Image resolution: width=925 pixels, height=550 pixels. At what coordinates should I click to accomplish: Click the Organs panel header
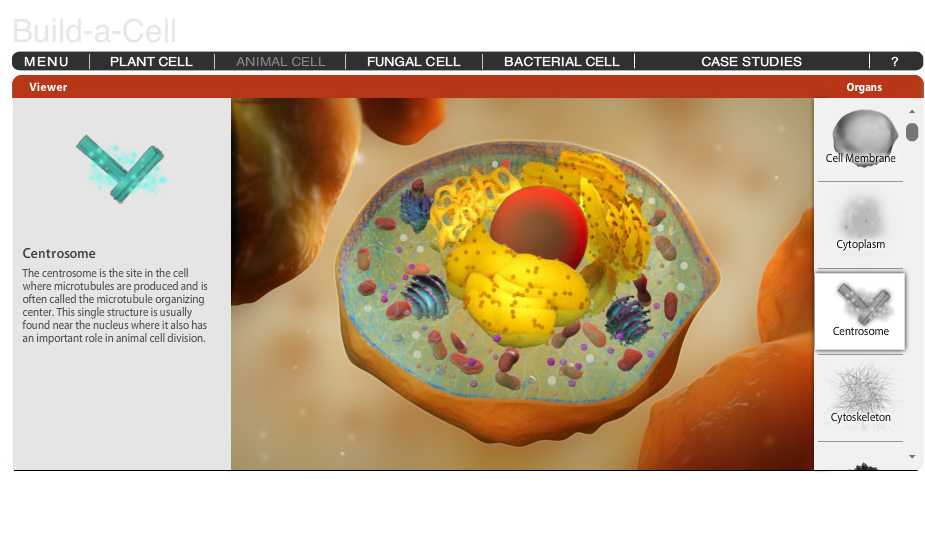[864, 87]
